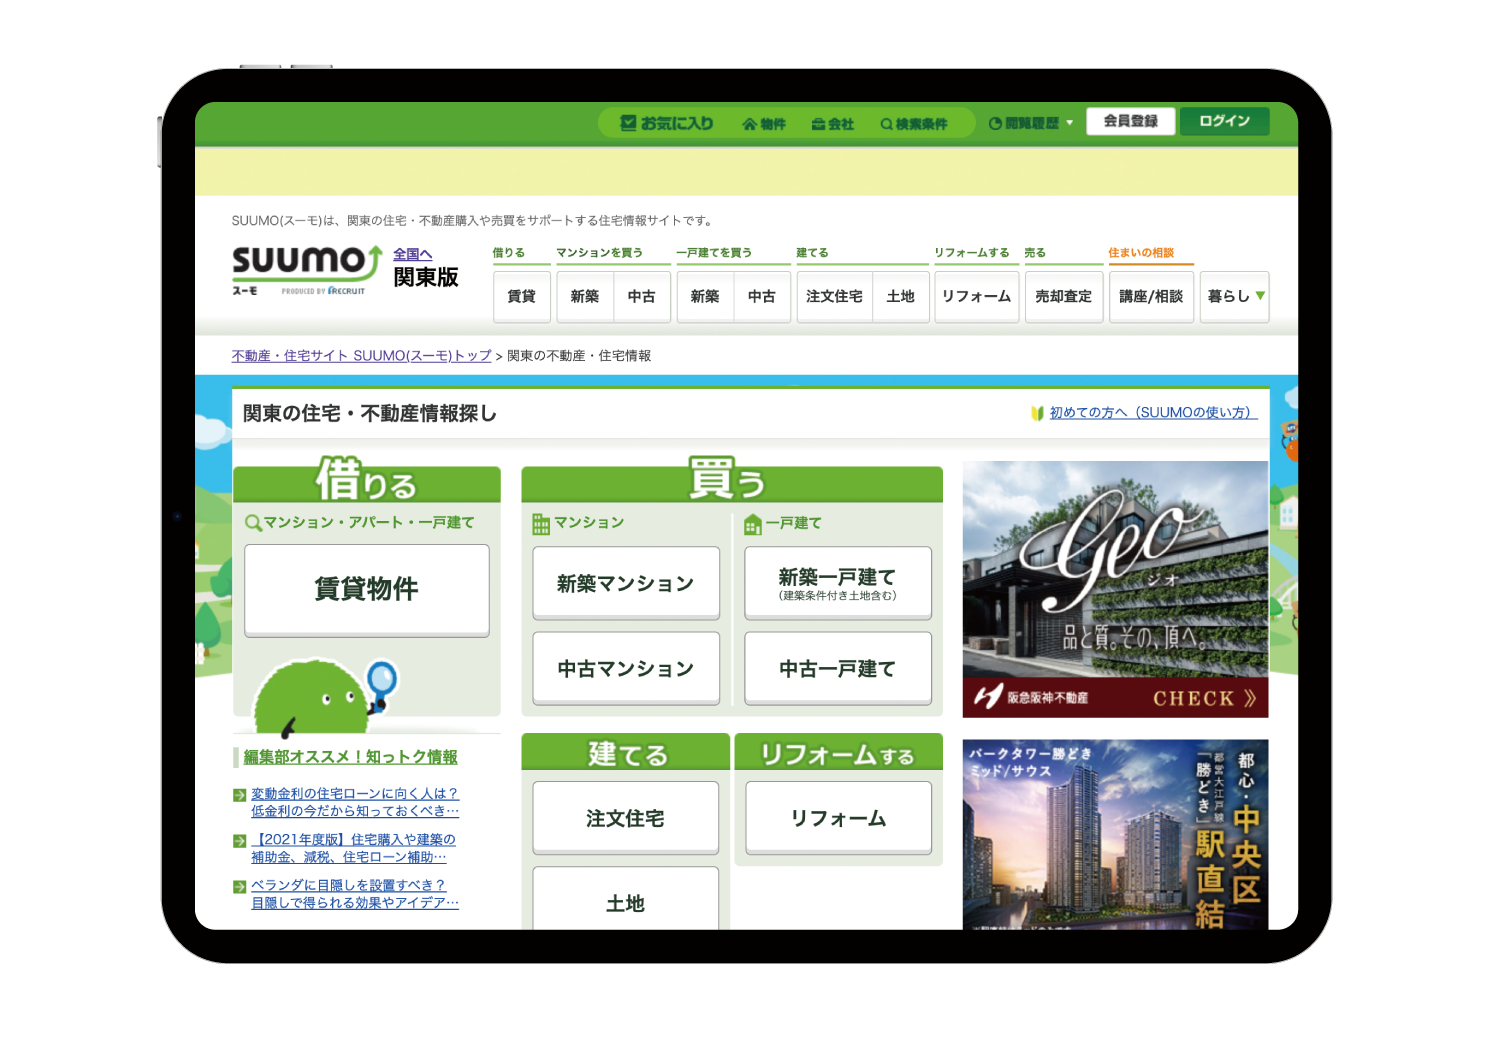
Task: Expand the 暮らし dropdown menu
Action: tap(1235, 297)
